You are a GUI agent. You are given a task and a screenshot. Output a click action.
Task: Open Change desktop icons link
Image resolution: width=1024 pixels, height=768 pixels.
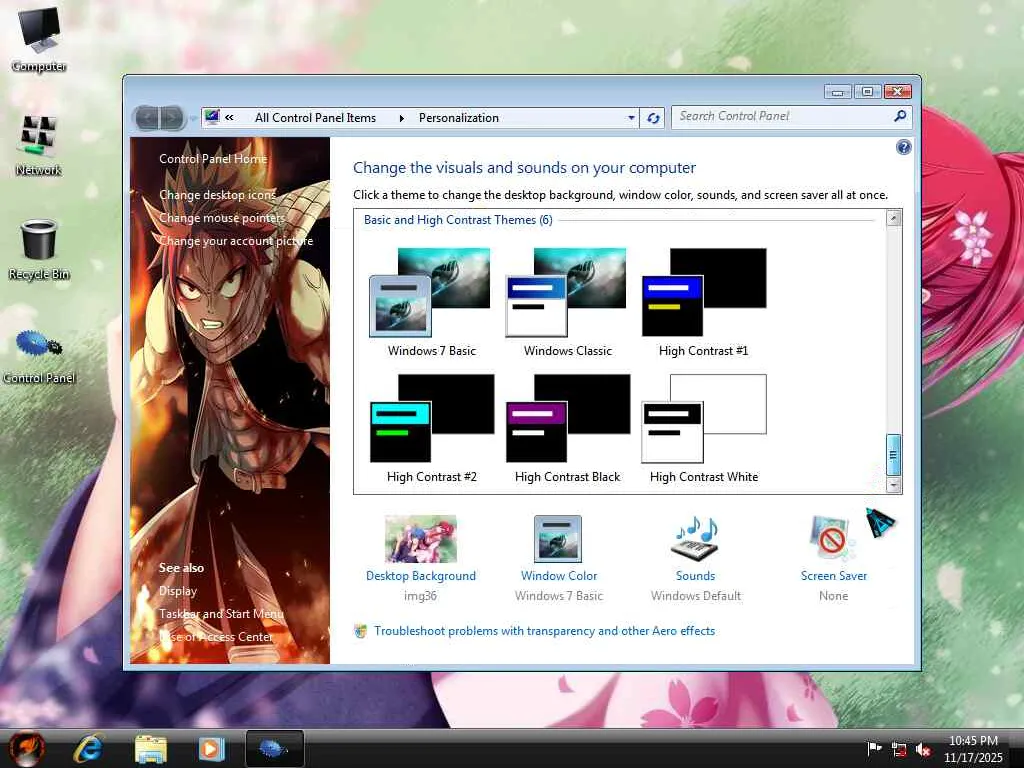(217, 195)
